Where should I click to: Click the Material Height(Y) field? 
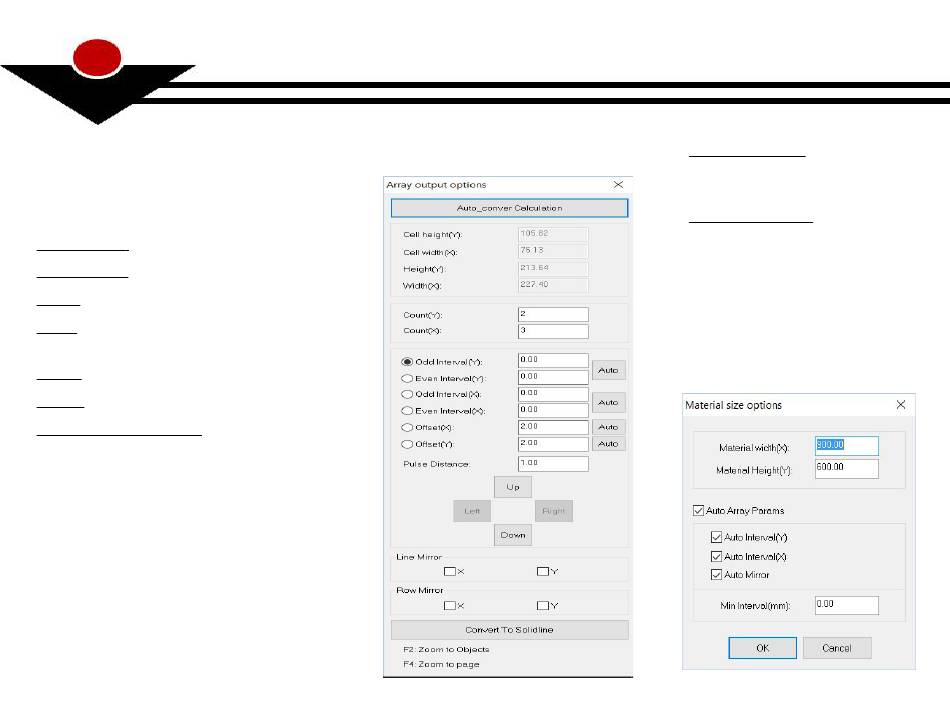[x=846, y=469]
